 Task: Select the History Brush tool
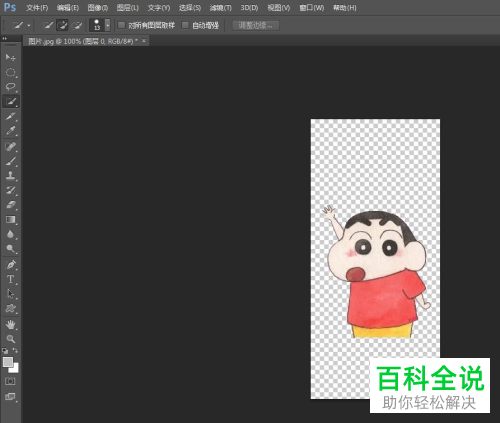point(10,190)
